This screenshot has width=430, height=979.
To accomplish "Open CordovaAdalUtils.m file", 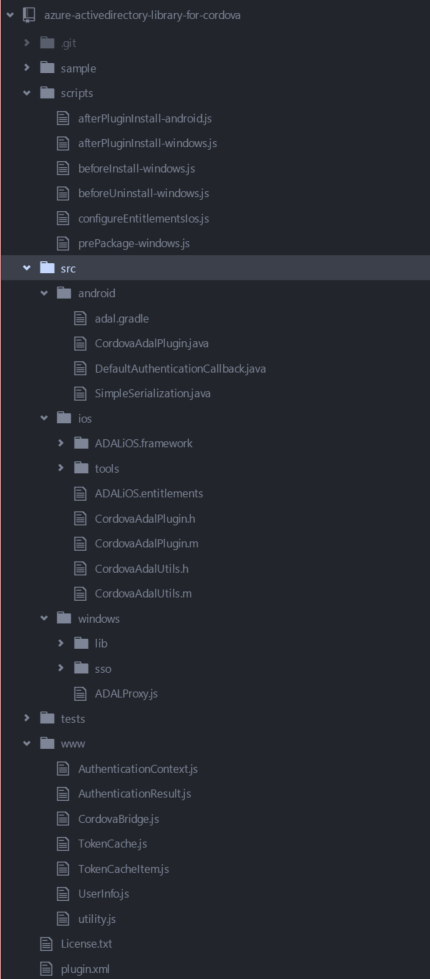I will tap(143, 593).
